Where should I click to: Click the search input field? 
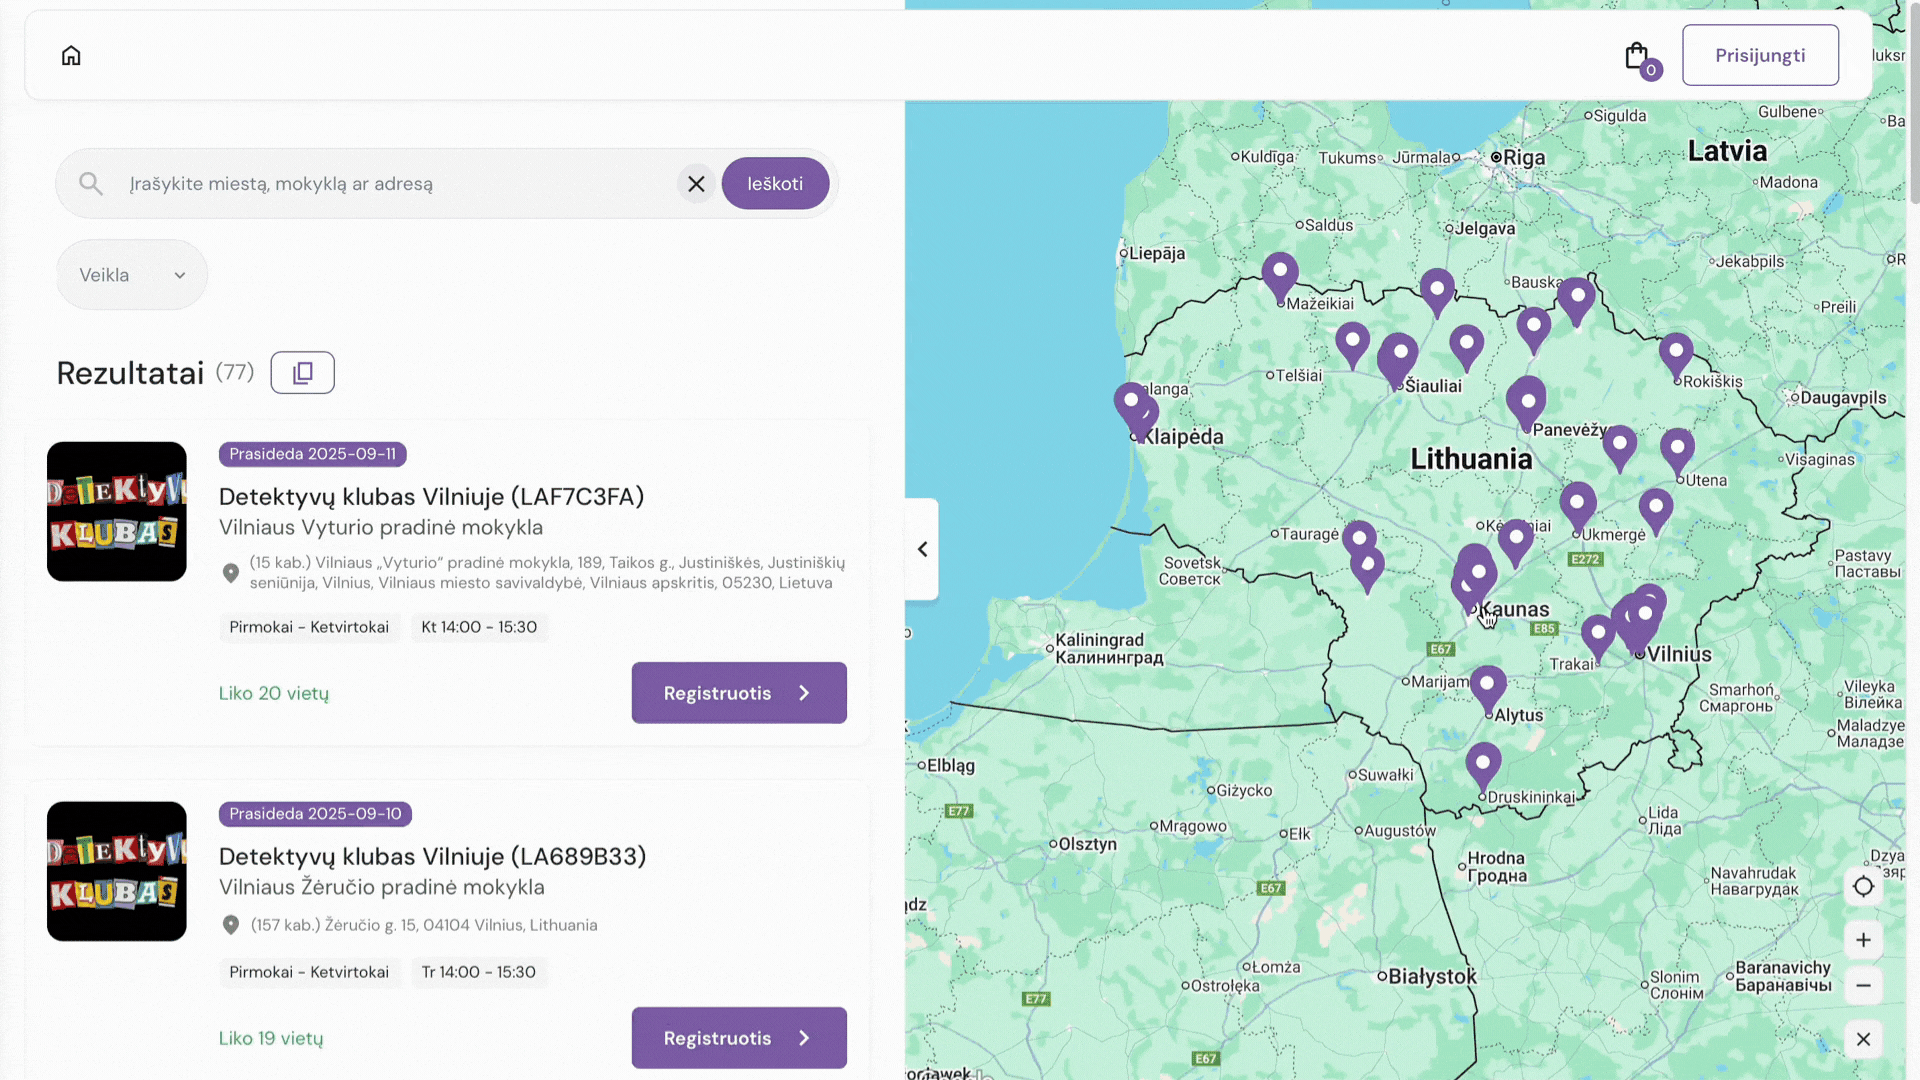[400, 183]
